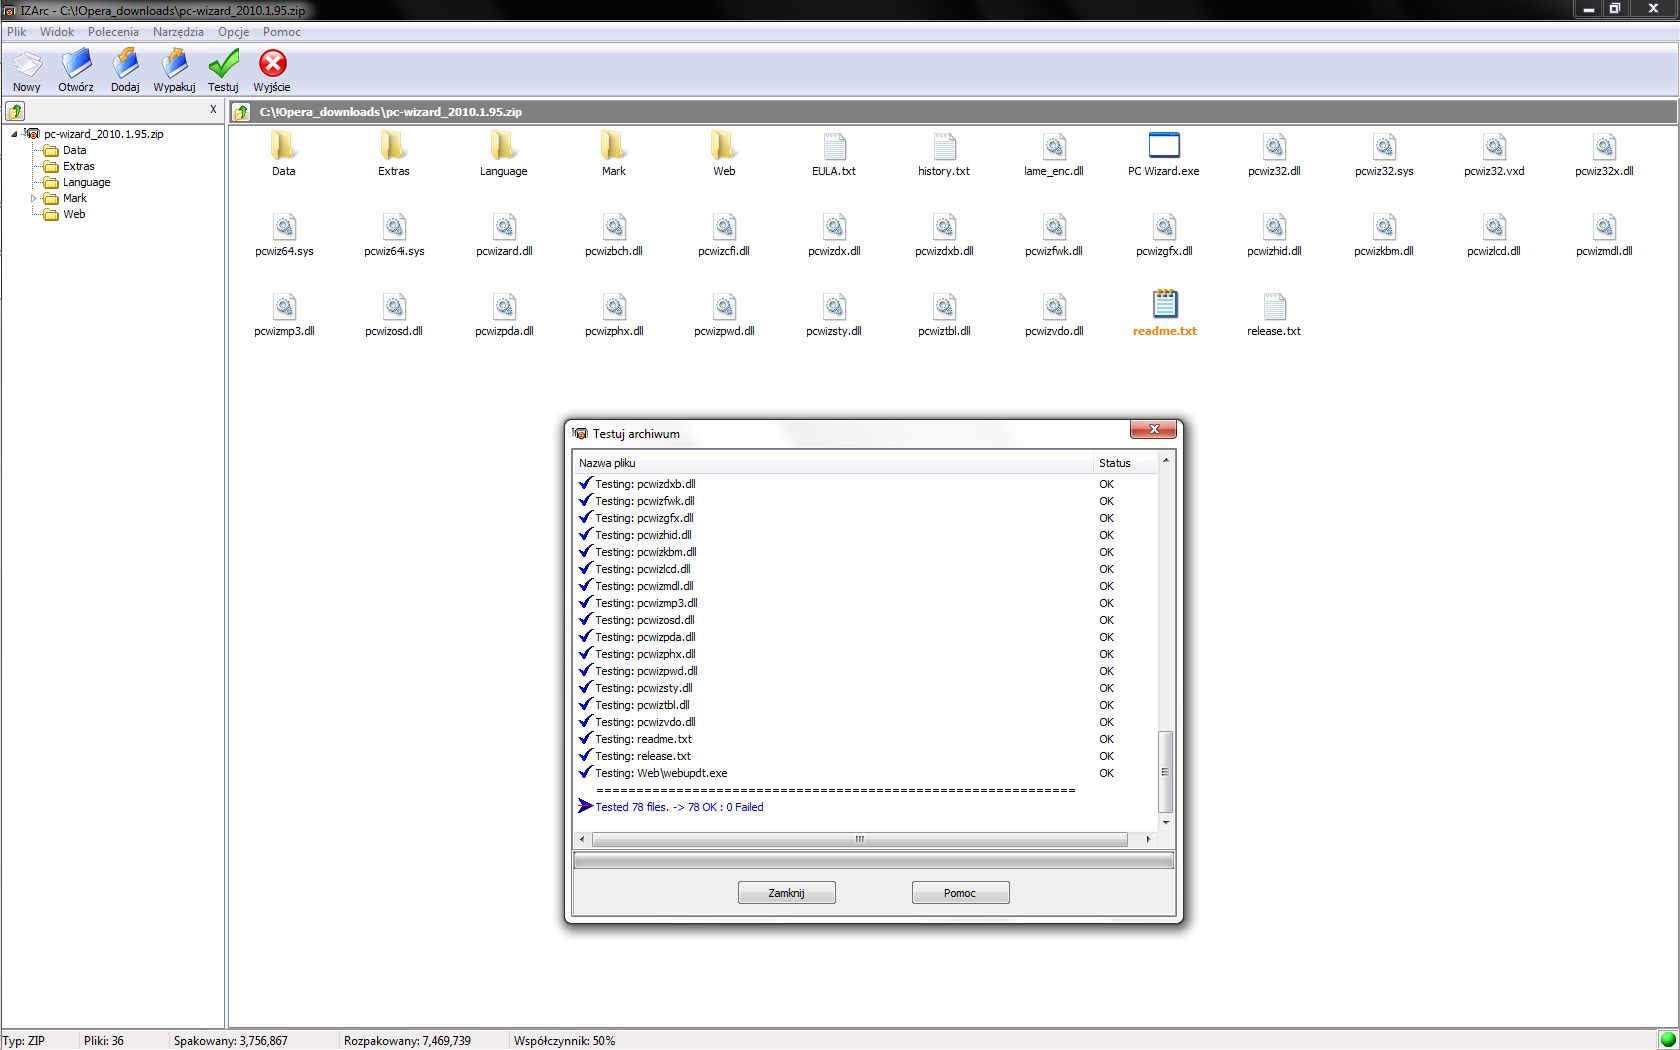Click the up-folder icon beside the archive path
The image size is (1680, 1050).
241,112
